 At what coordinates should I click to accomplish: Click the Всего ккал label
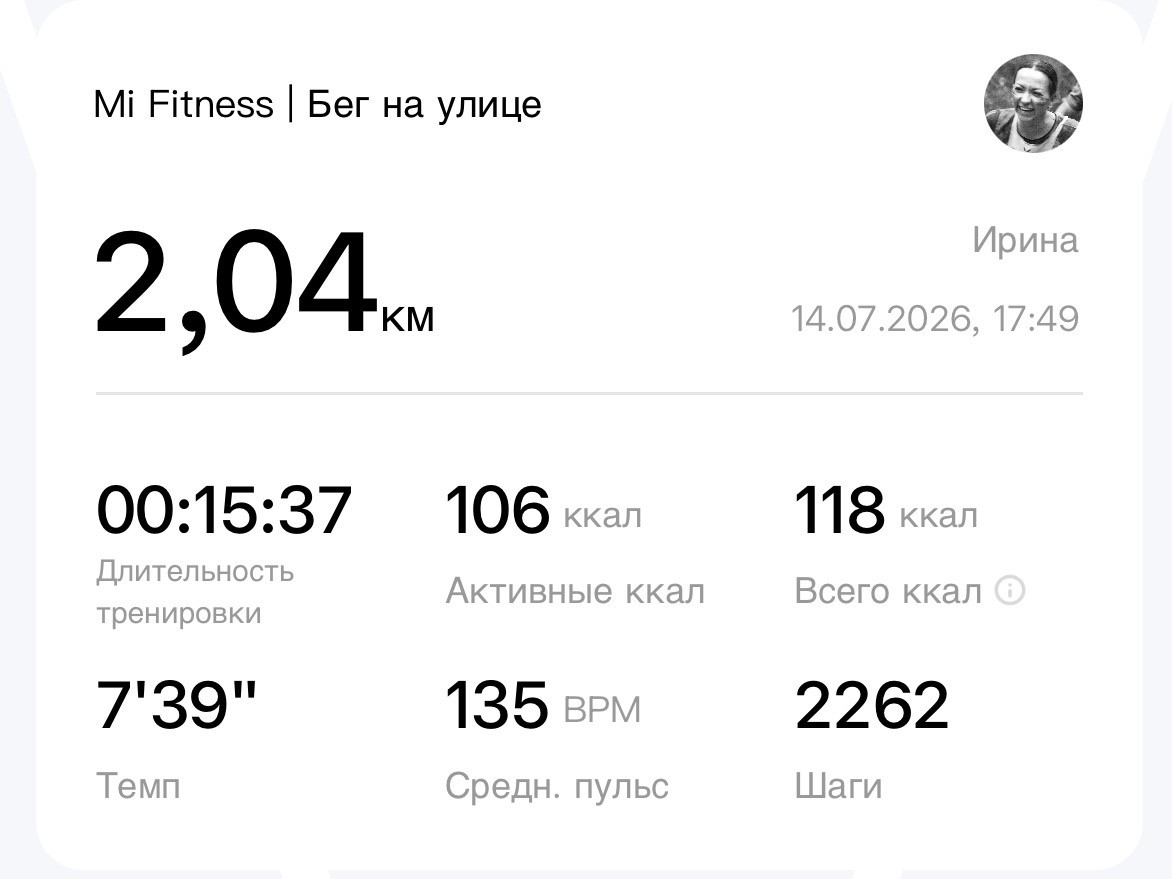888,591
